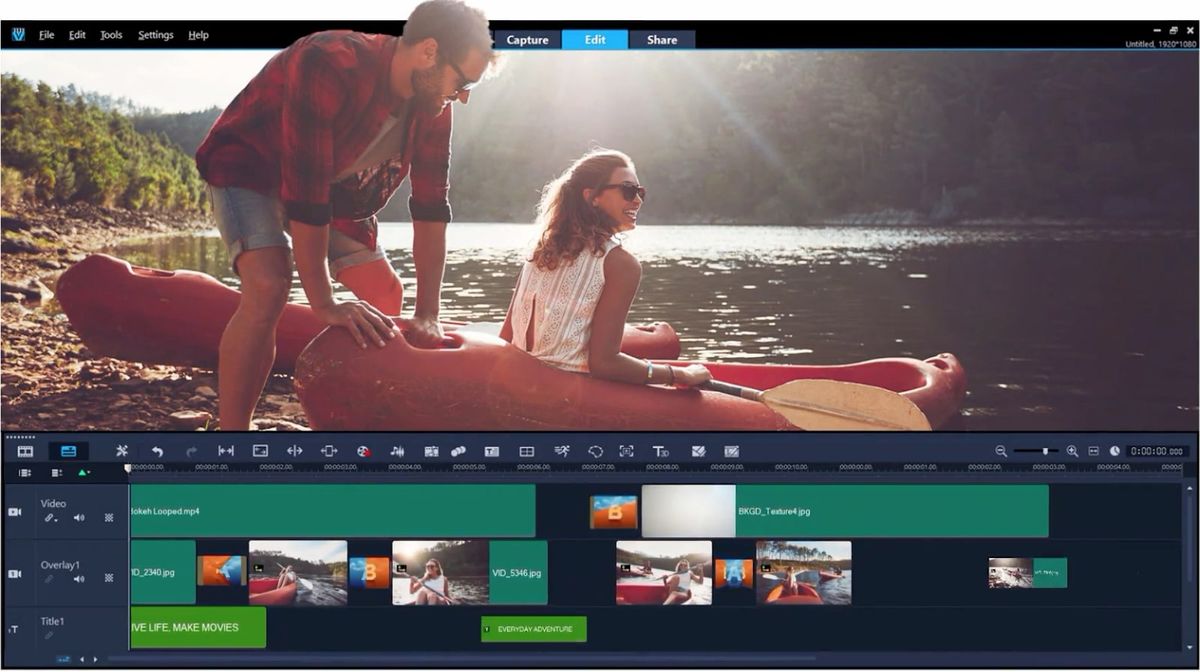Open the Time Remapping runner icon

pyautogui.click(x=562, y=452)
